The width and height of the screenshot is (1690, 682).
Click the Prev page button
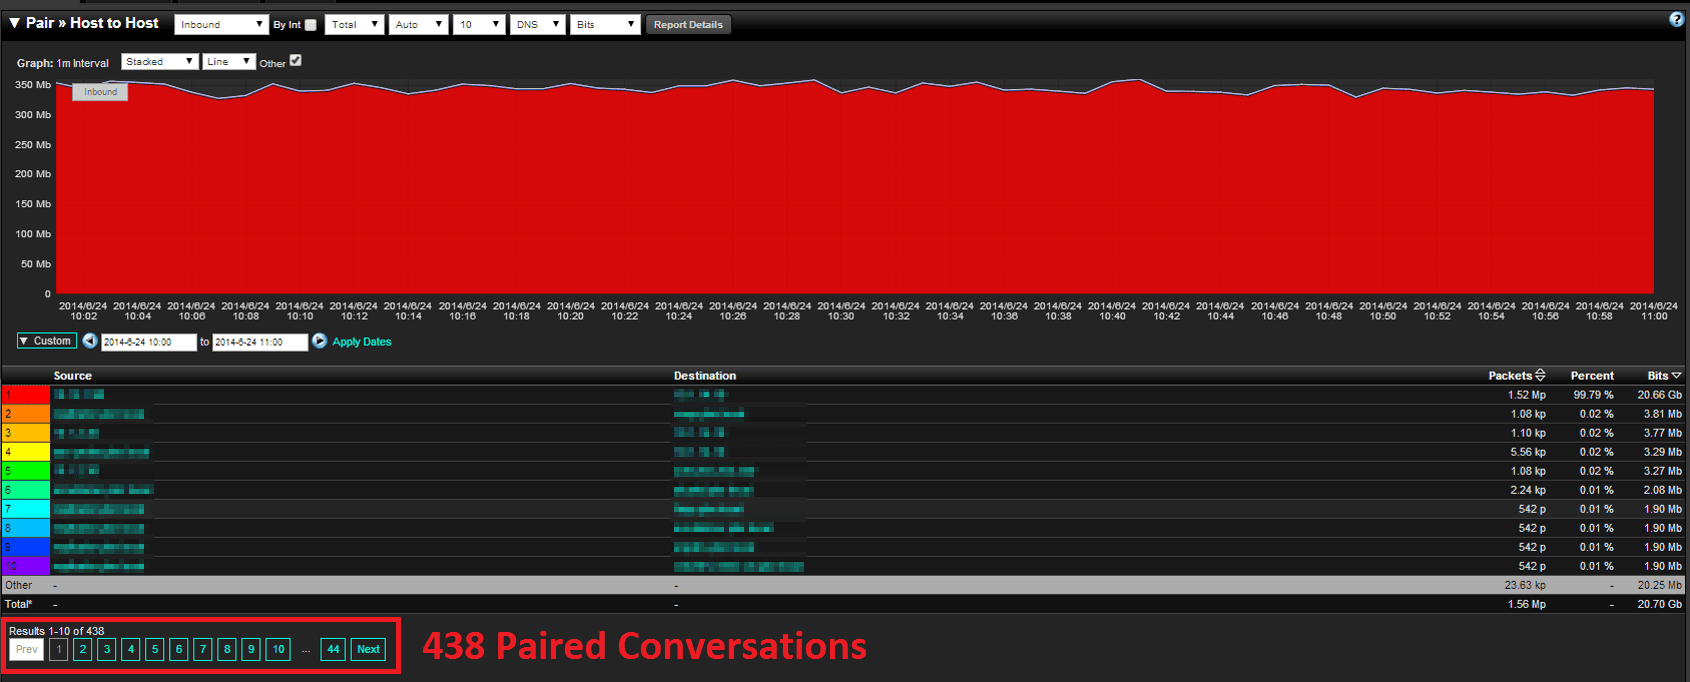(26, 649)
